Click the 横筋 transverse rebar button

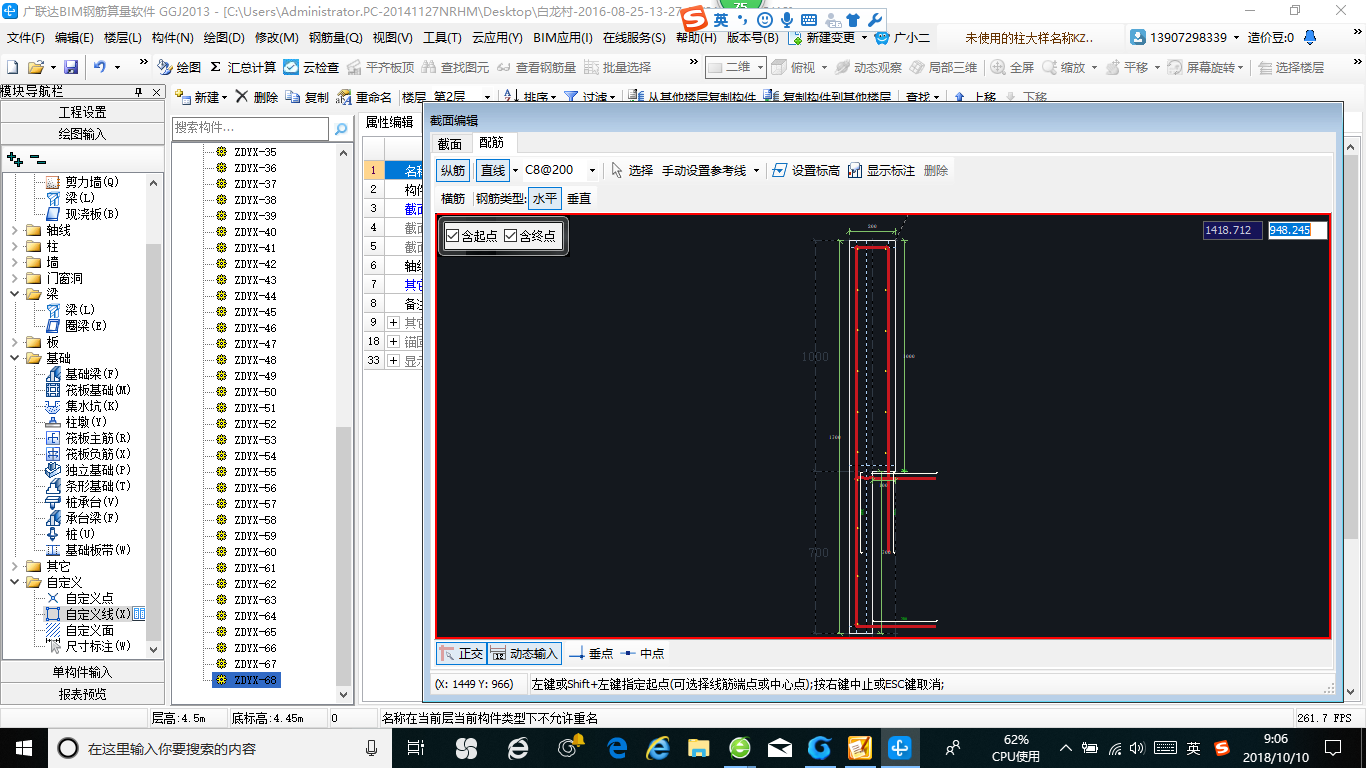pos(453,199)
